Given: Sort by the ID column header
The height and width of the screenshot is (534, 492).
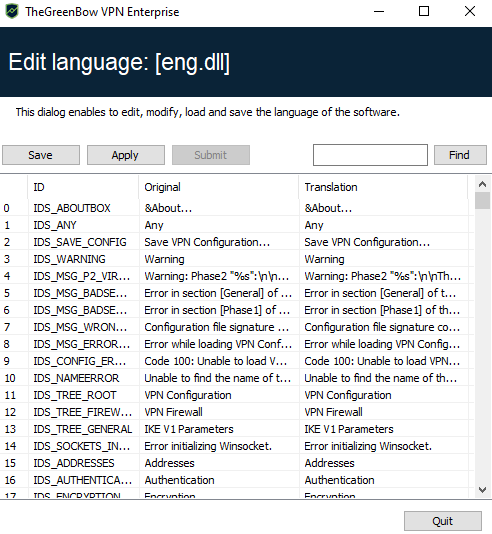Looking at the screenshot, I should tap(83, 187).
